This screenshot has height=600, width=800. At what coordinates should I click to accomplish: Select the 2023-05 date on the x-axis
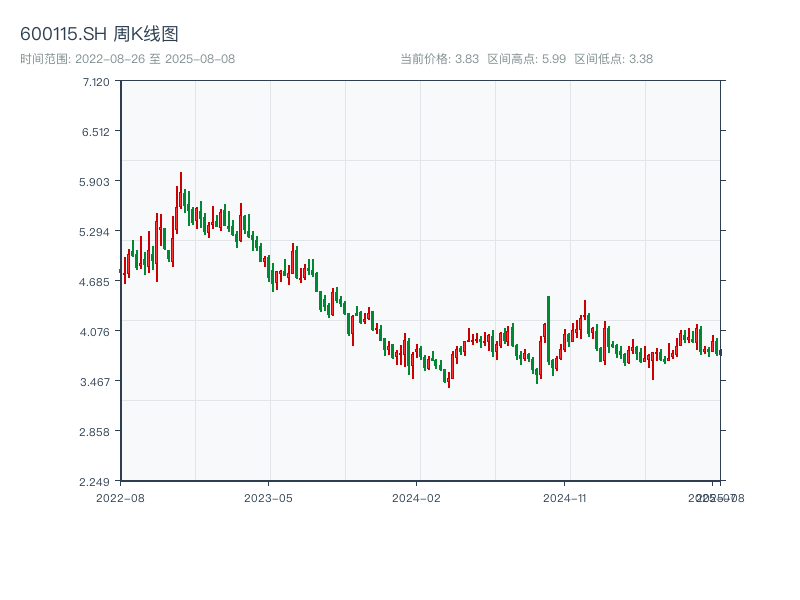point(268,497)
